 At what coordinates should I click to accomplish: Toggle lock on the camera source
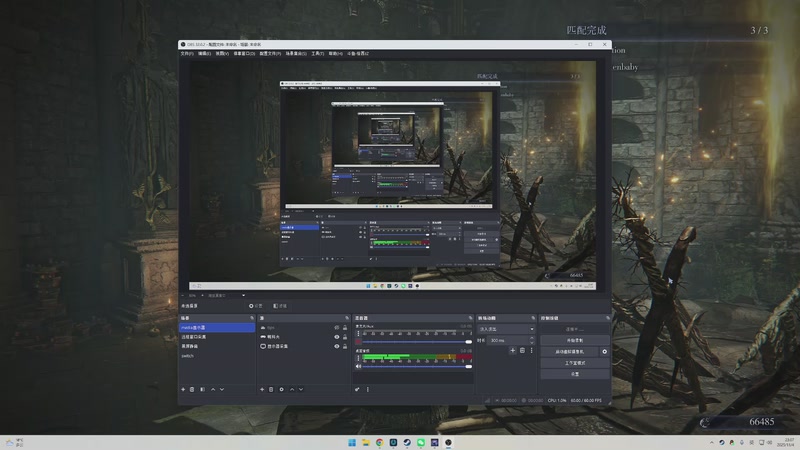coord(344,337)
